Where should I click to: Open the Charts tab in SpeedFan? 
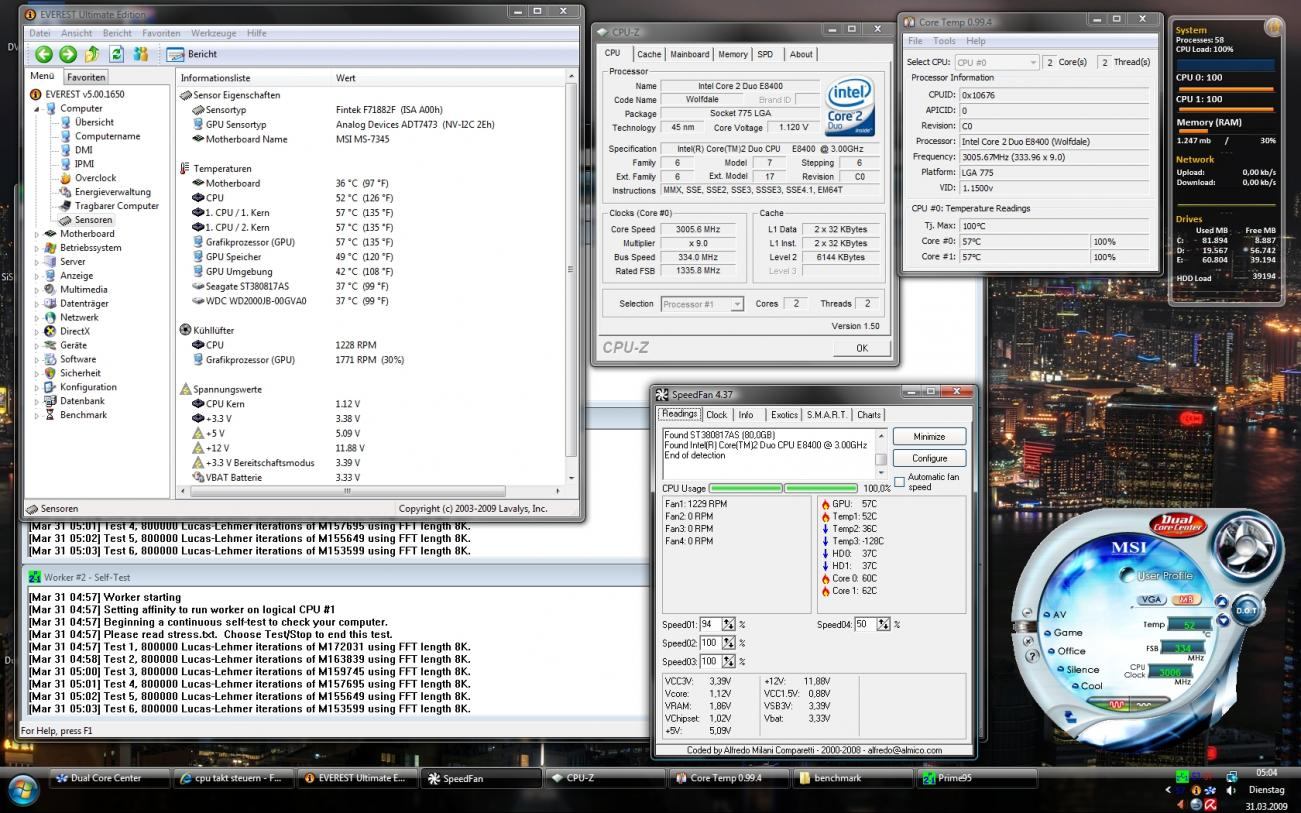[869, 415]
